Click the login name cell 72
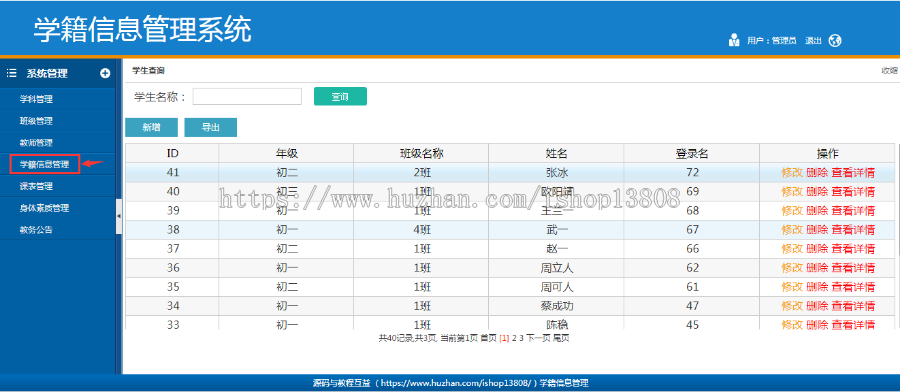This screenshot has height=392, width=900. click(x=692, y=172)
